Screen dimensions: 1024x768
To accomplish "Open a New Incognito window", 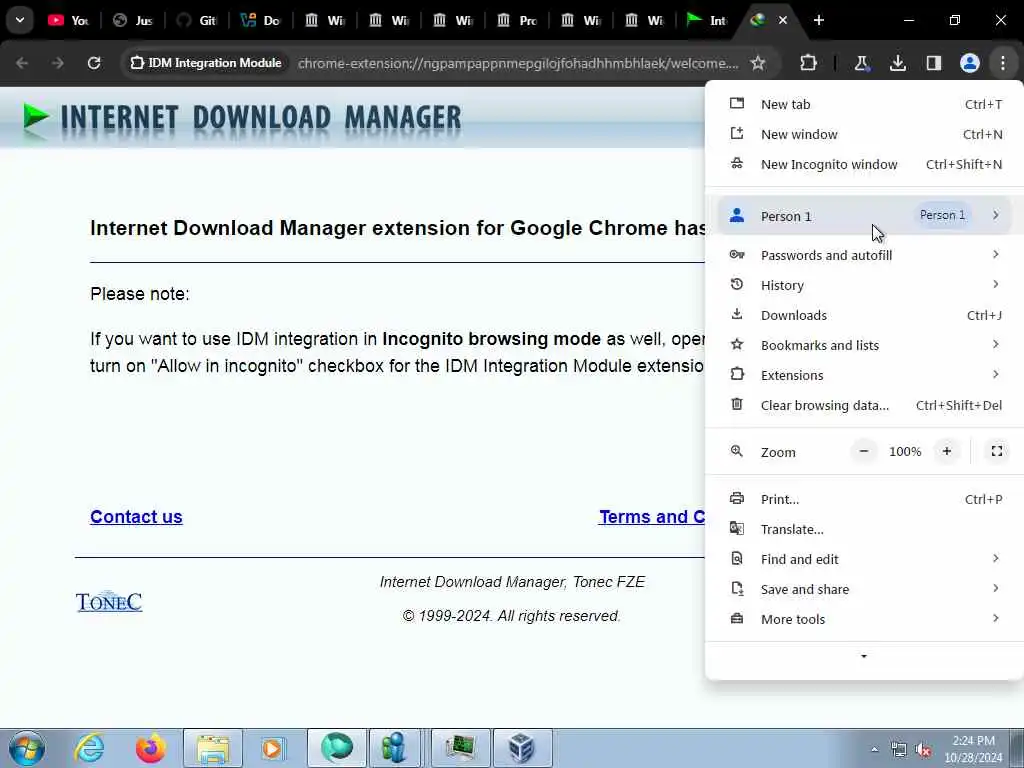I will click(x=865, y=165).
